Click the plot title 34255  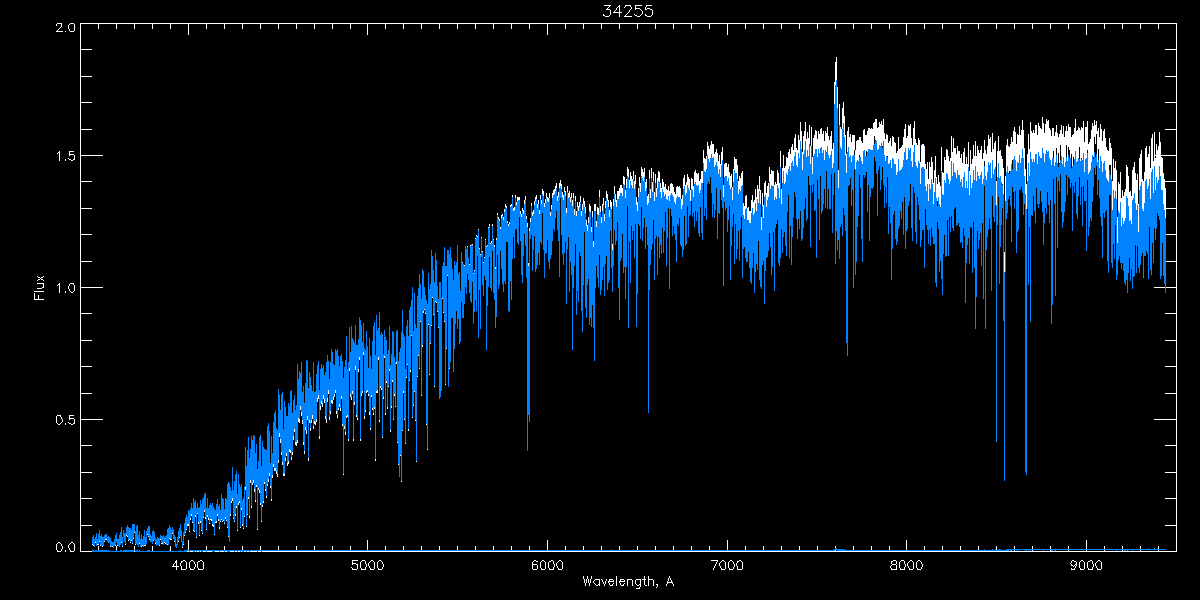628,11
